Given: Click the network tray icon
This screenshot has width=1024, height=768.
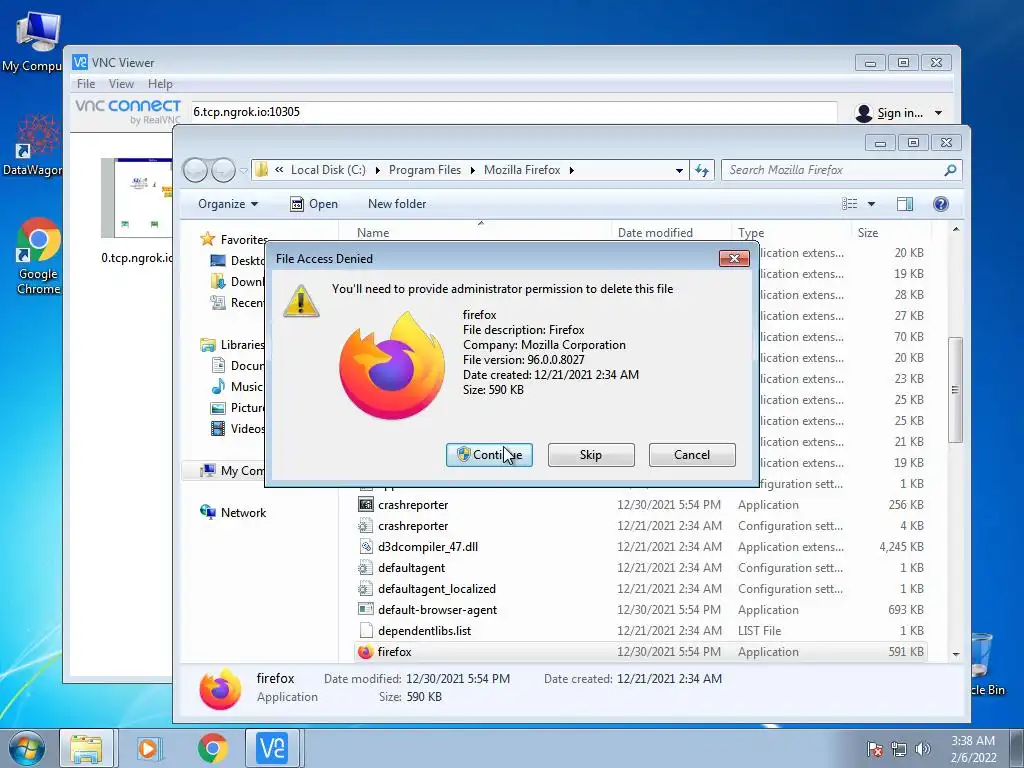Looking at the screenshot, I should 899,749.
